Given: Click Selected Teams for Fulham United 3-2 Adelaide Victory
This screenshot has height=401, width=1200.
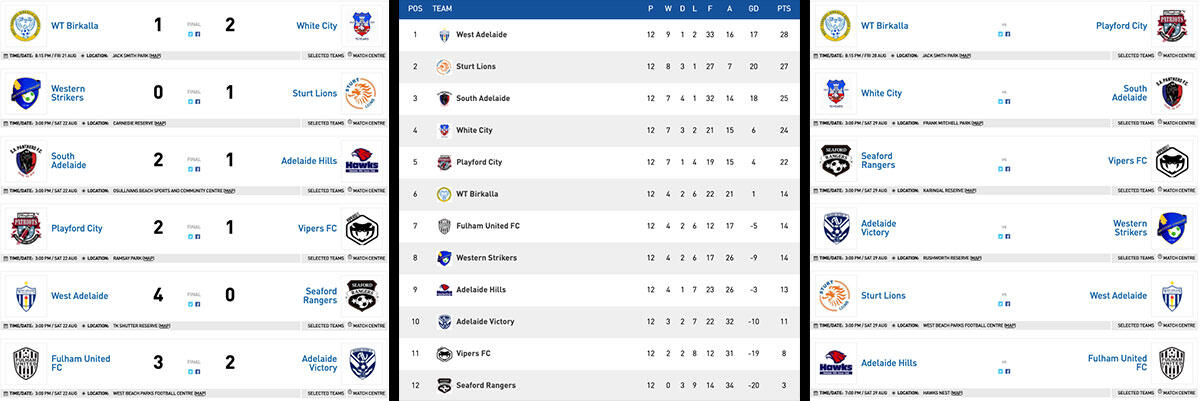Looking at the screenshot, I should 323,393.
